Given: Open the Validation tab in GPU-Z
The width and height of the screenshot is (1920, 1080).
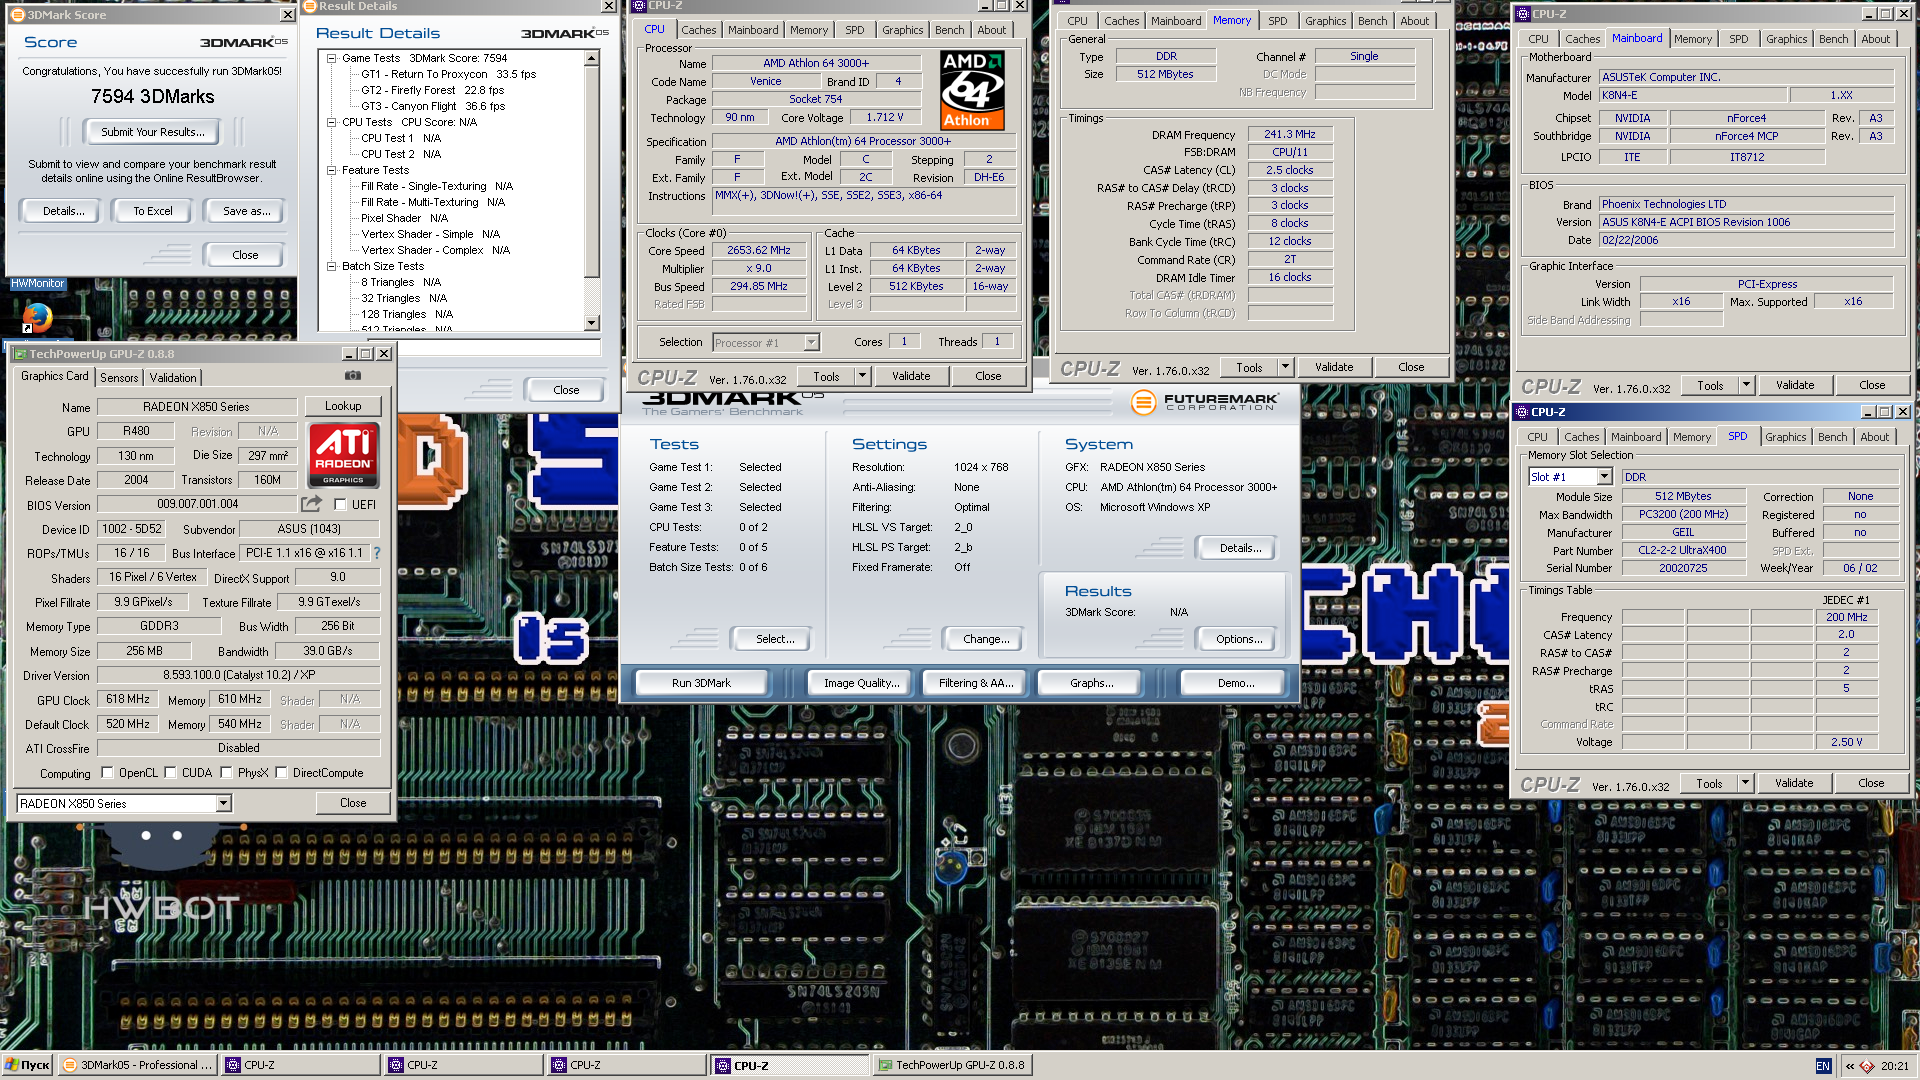Looking at the screenshot, I should point(173,378).
